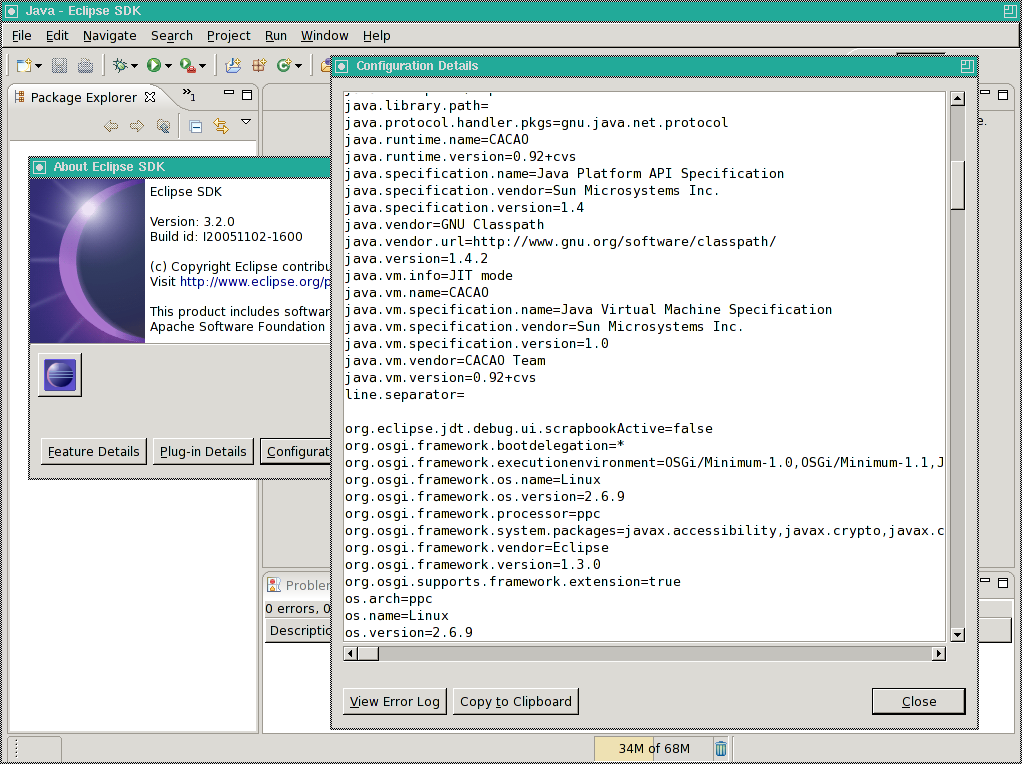The height and width of the screenshot is (764, 1022).
Task: Click the heap status memory bar
Action: [653, 748]
